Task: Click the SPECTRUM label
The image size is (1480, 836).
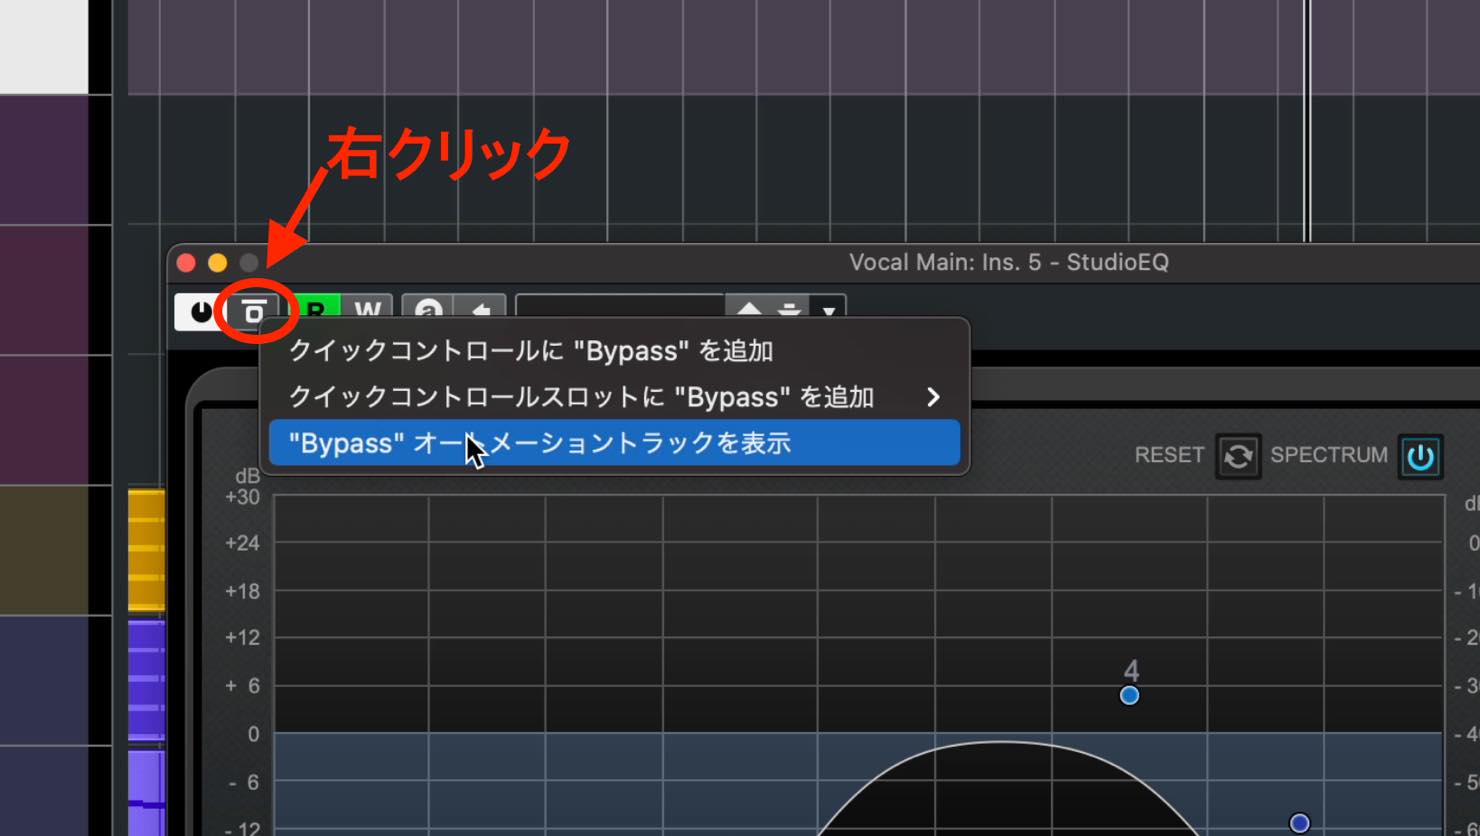Action: [1329, 455]
